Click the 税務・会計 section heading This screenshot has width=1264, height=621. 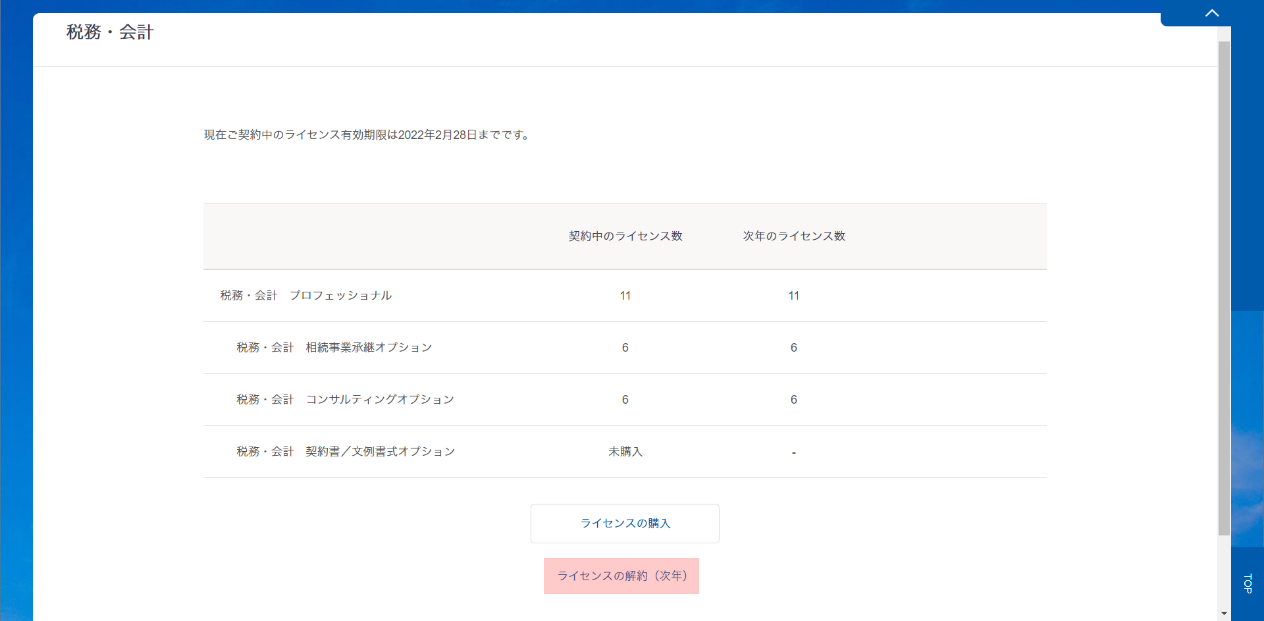click(x=110, y=33)
